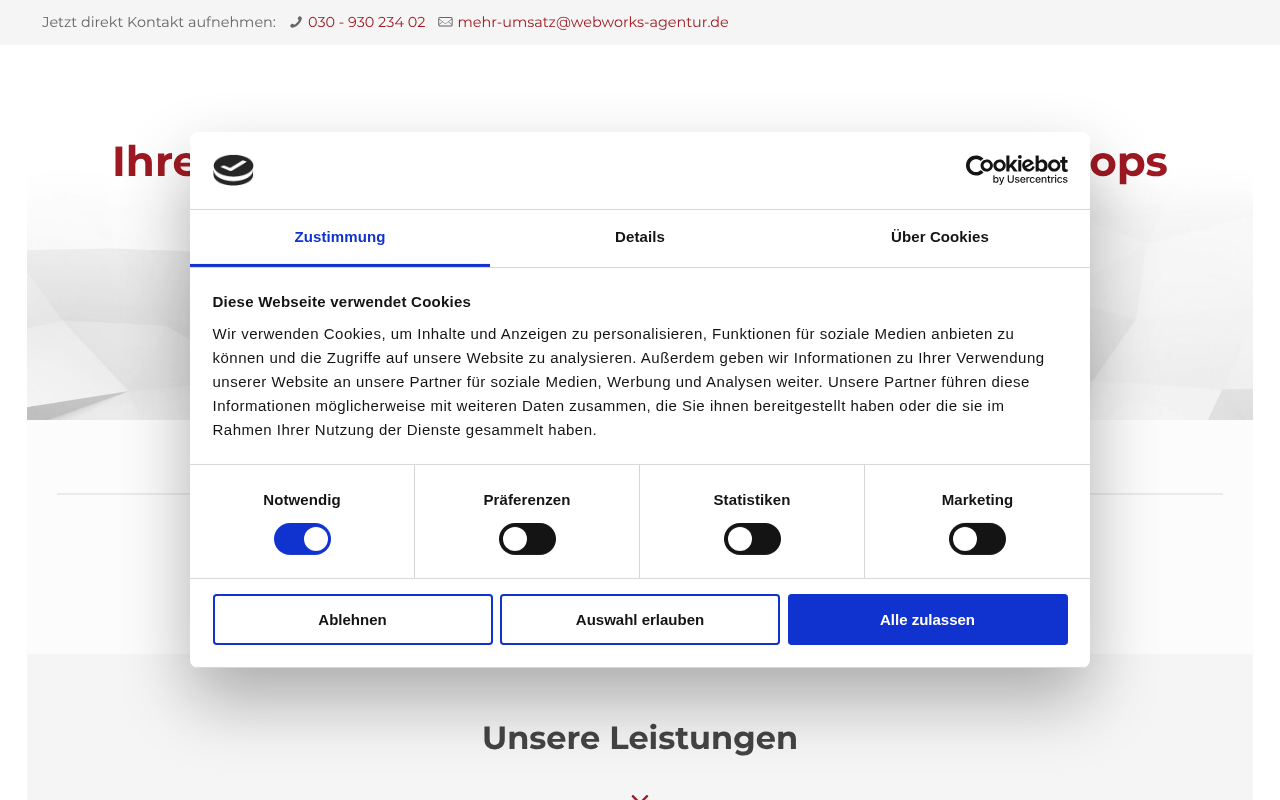This screenshot has width=1280, height=800.
Task: Toggle the Notwendig cookie switch
Action: pos(302,539)
